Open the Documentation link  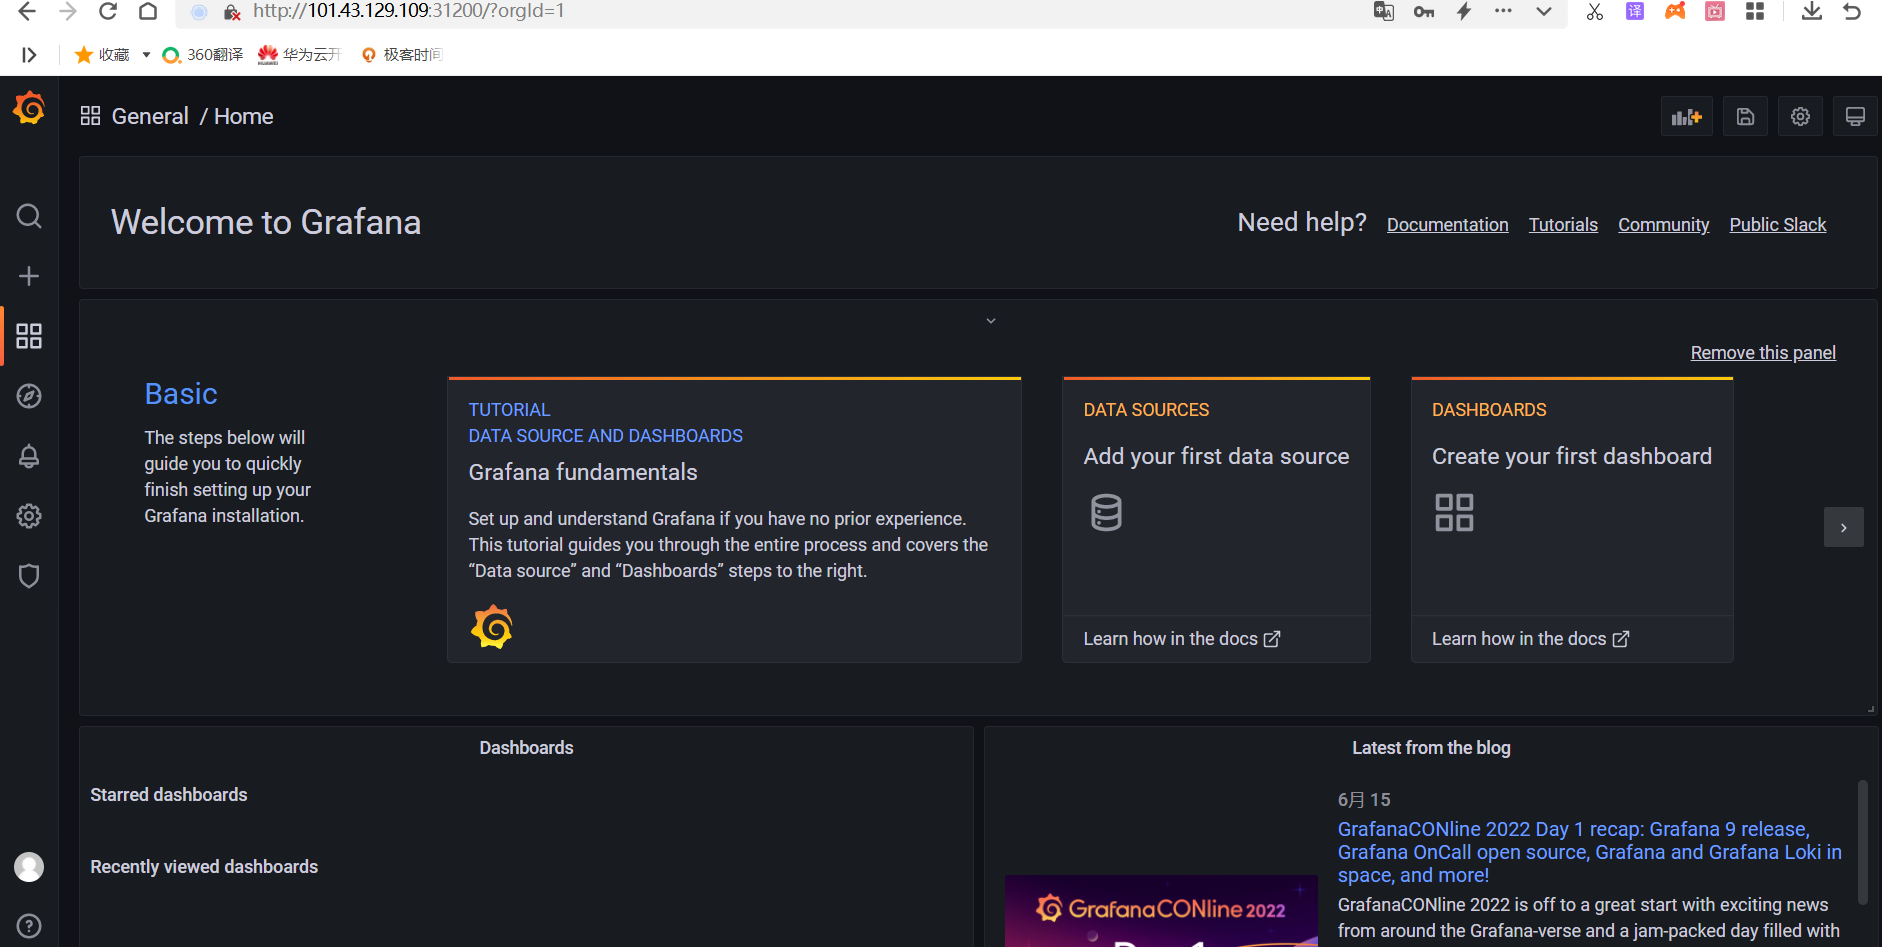pyautogui.click(x=1447, y=225)
